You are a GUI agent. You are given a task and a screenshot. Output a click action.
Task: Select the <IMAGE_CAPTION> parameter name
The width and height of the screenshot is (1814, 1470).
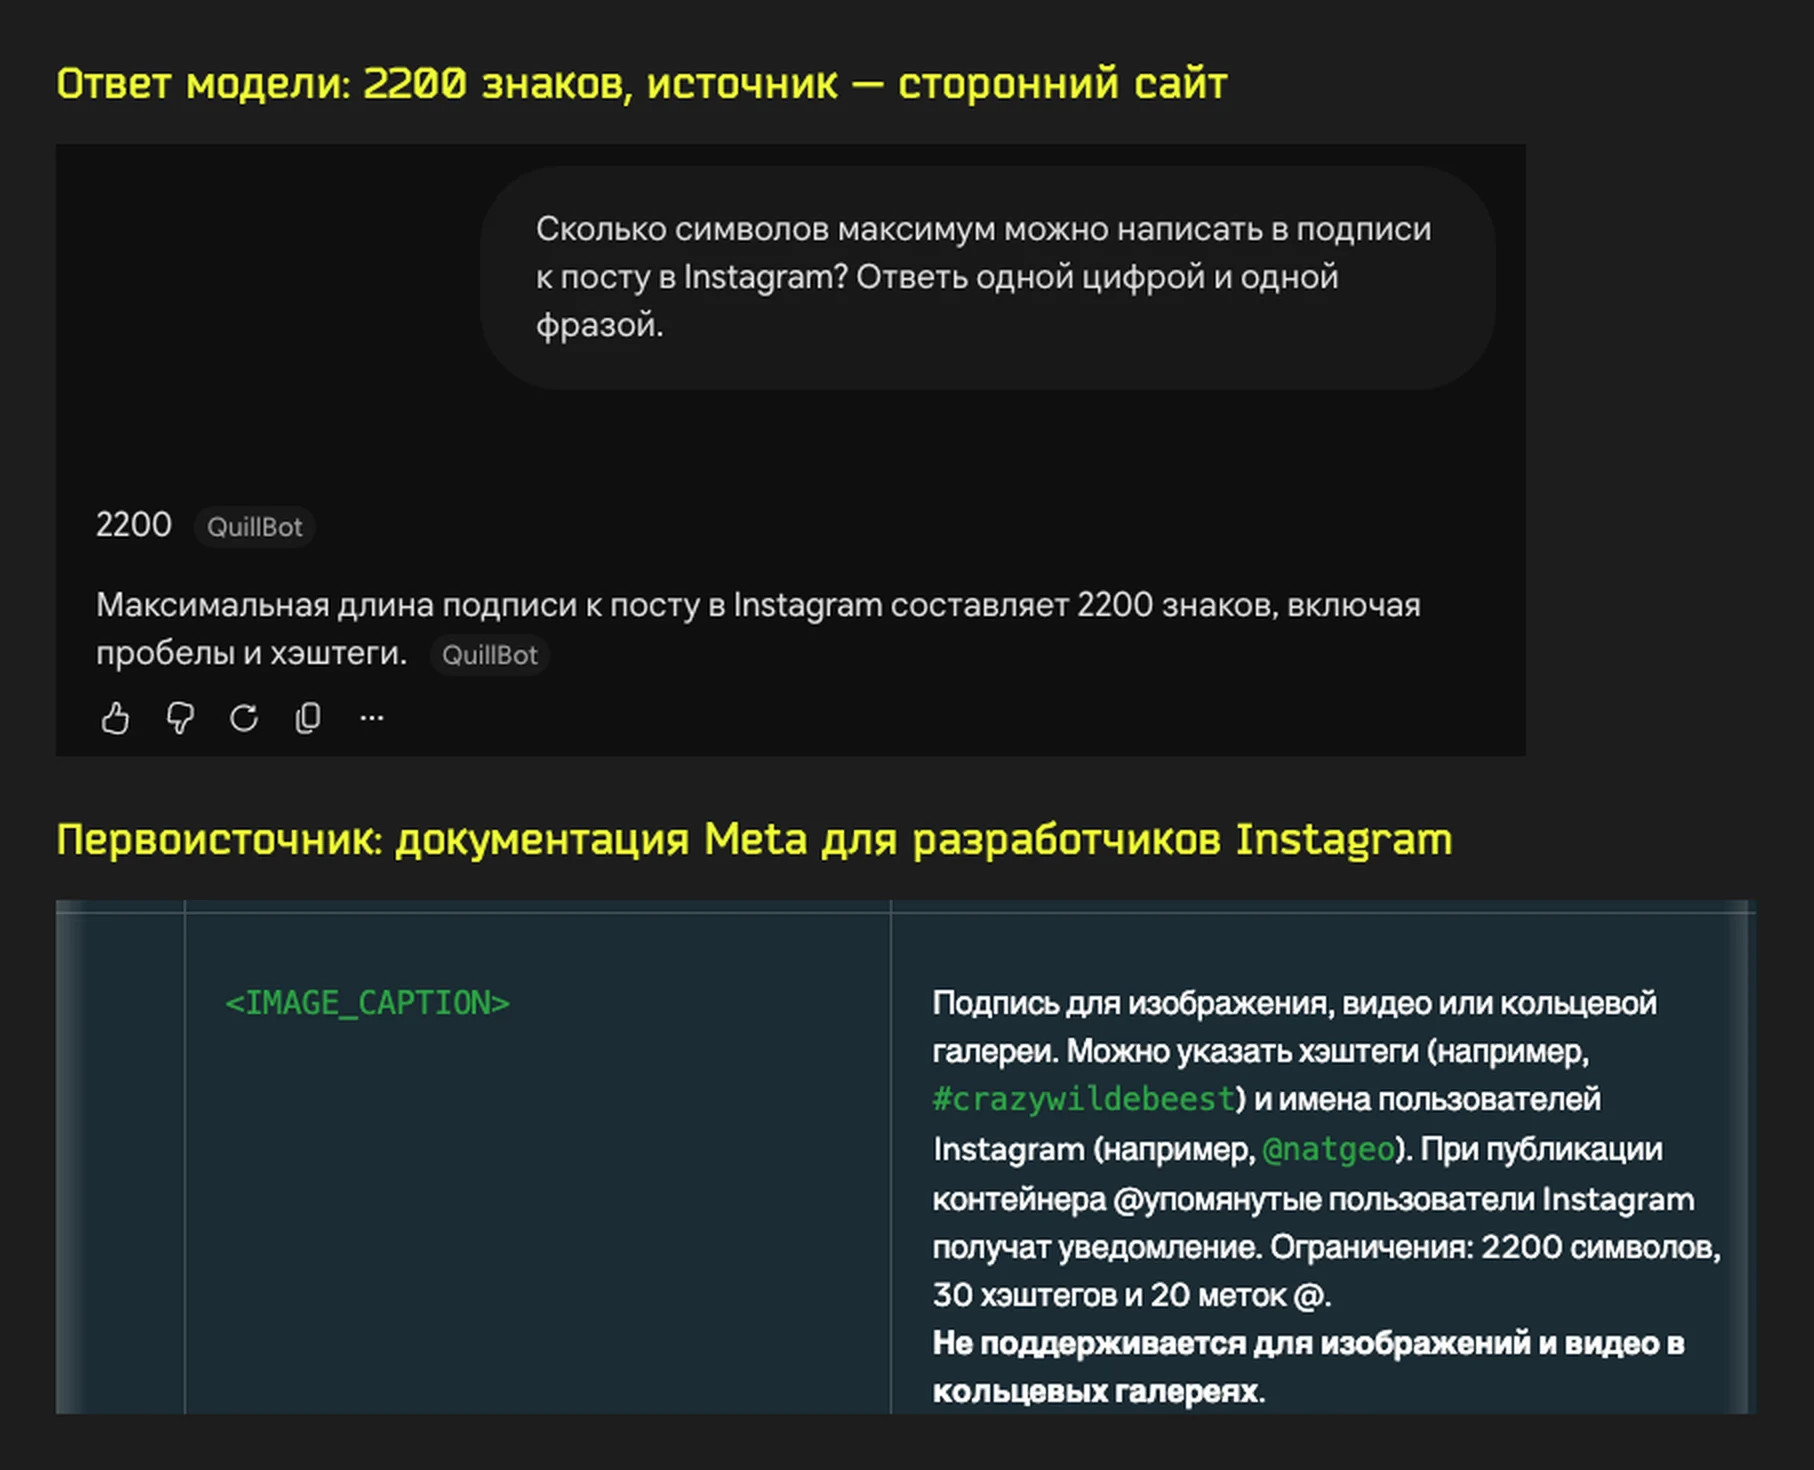coord(368,1003)
